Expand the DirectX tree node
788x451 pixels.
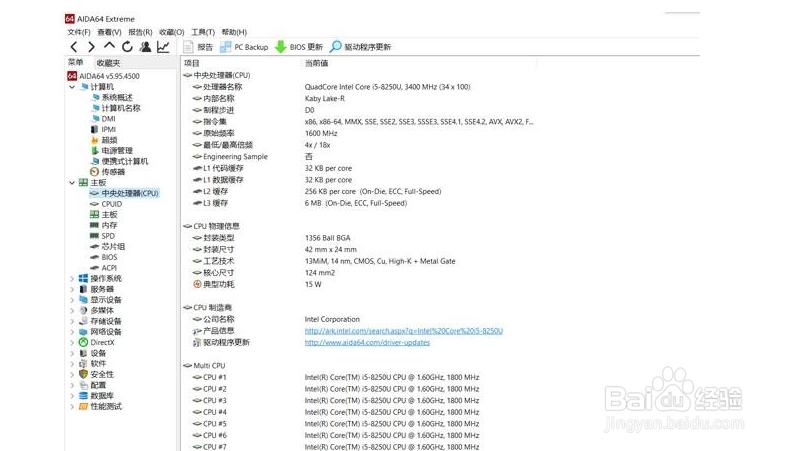(x=72, y=342)
